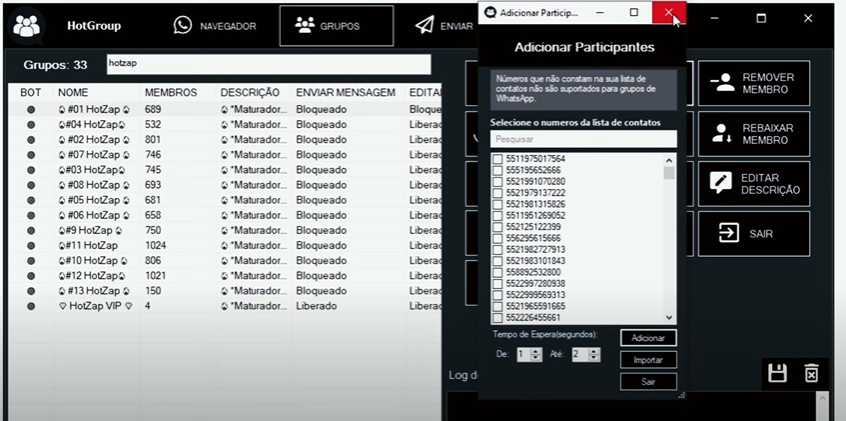This screenshot has width=846, height=421.
Task: Check the box for 5521983101843
Action: 497,261
